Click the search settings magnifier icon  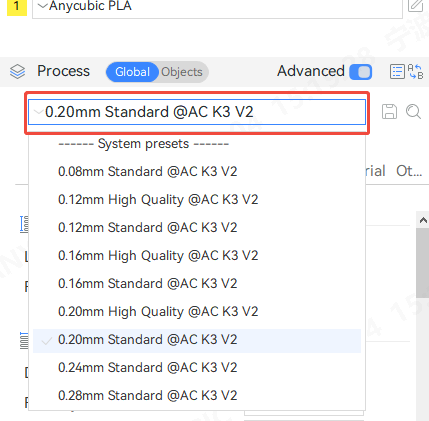click(413, 111)
